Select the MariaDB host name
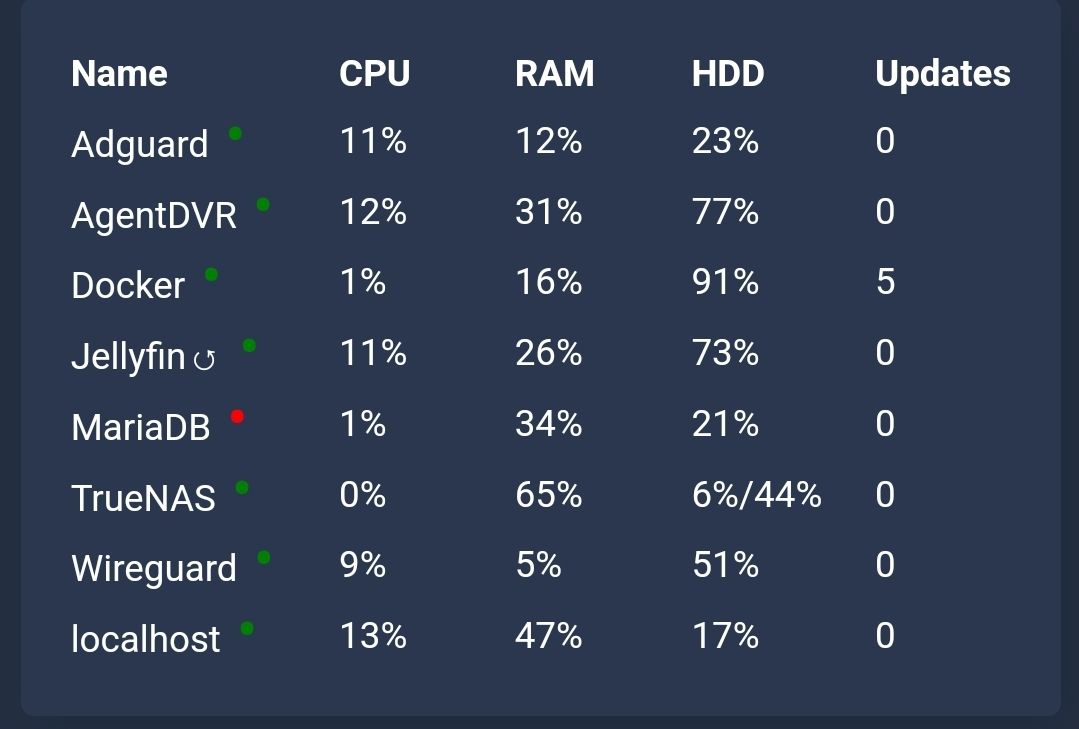The image size is (1079, 729). tap(141, 428)
